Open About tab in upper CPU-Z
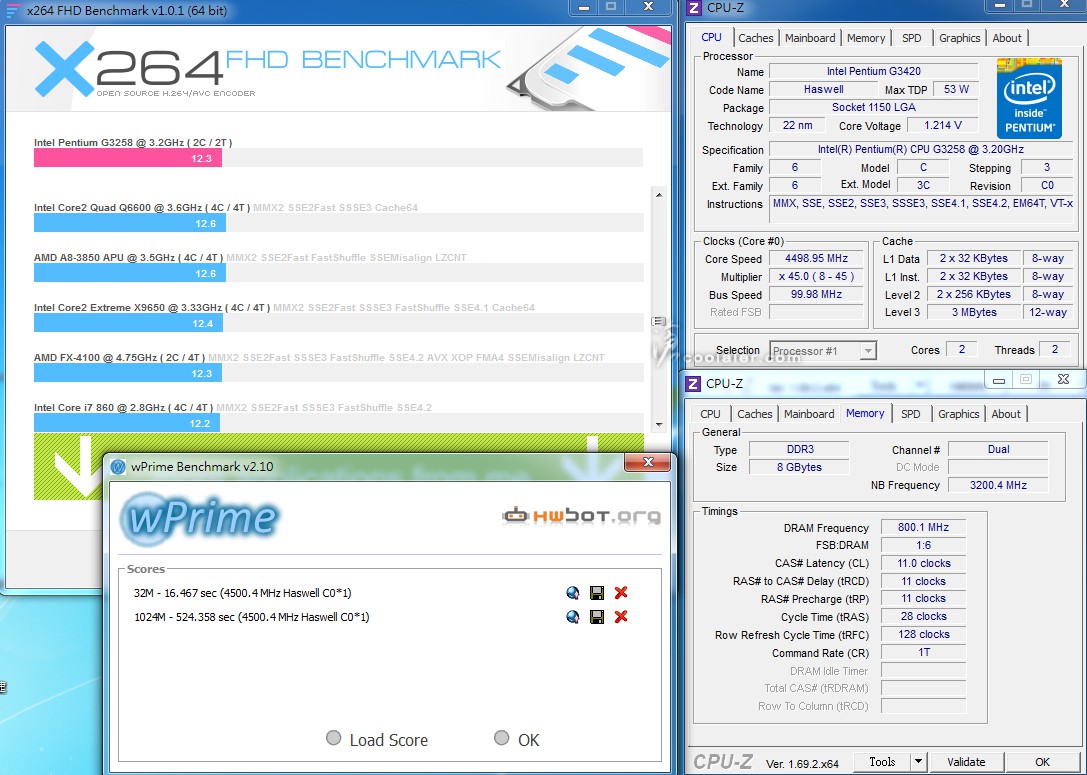The width and height of the screenshot is (1087, 775). [1007, 38]
